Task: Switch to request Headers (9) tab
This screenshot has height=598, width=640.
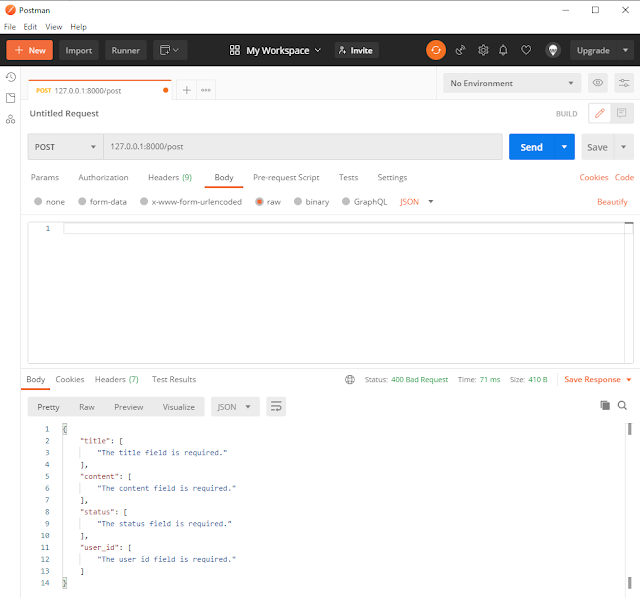Action: tap(170, 178)
